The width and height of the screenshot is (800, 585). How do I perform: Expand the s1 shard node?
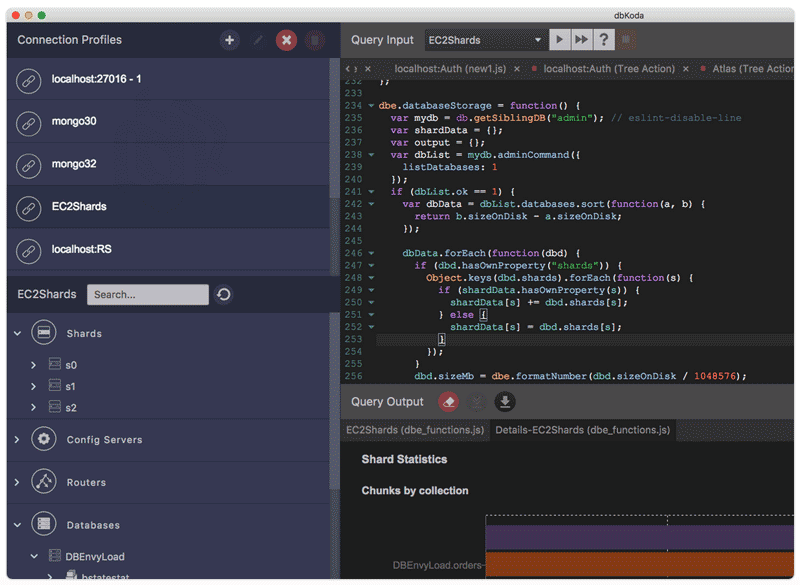(x=34, y=386)
